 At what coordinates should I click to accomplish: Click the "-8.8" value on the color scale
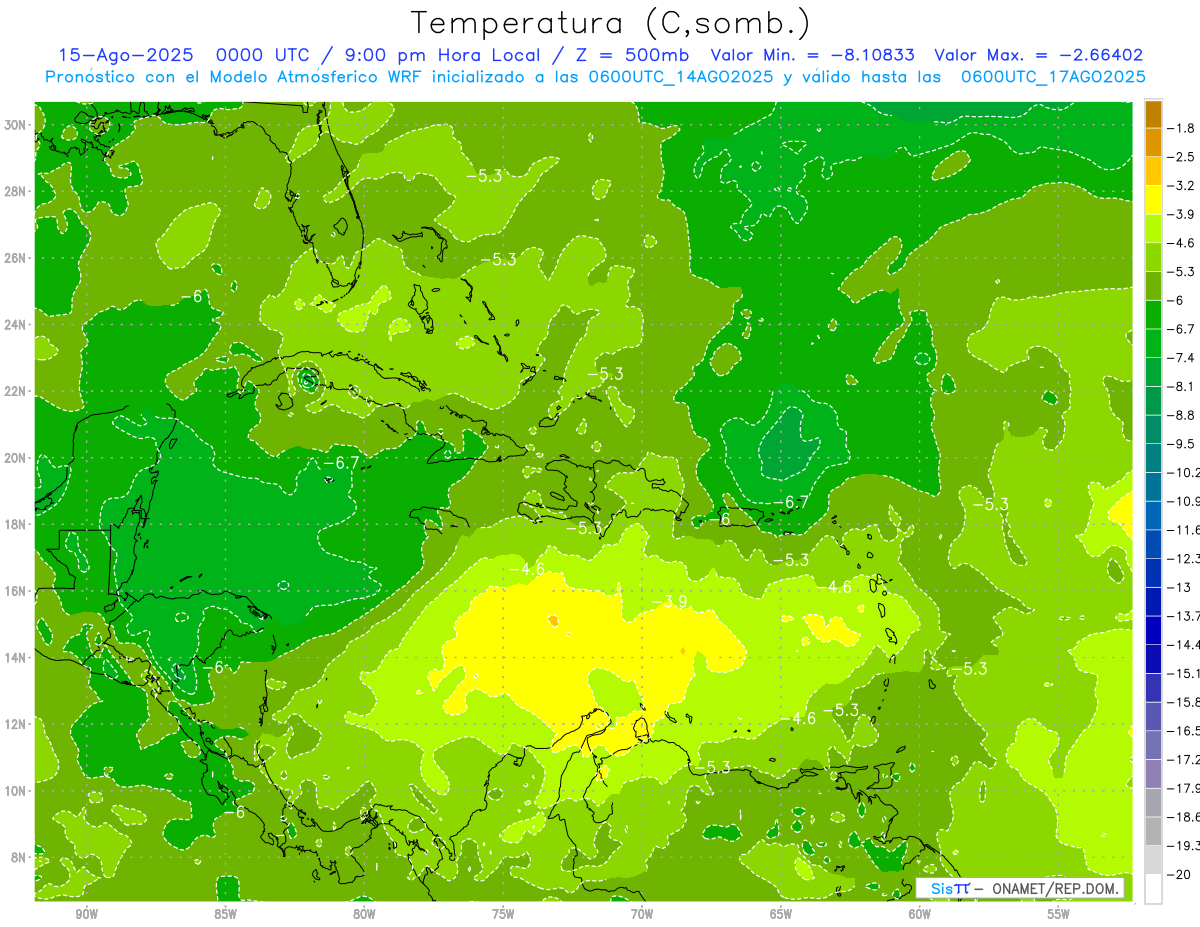(1182, 415)
